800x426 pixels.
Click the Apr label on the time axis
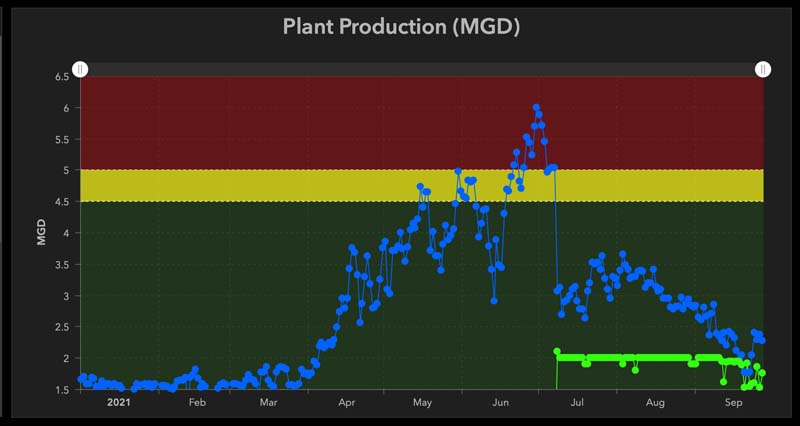(347, 402)
